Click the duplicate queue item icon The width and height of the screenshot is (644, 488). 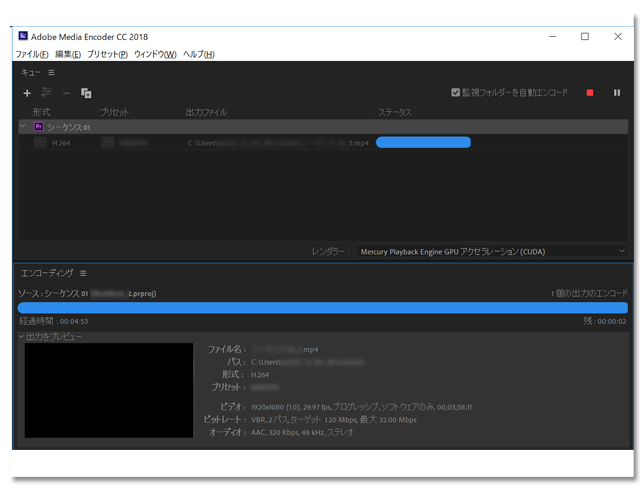pos(86,93)
